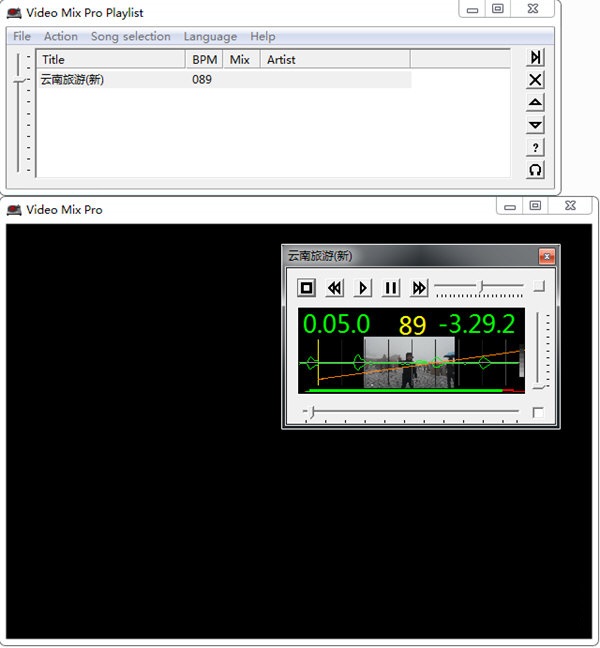Open the Help menu
This screenshot has height=648, width=600.
click(x=262, y=36)
